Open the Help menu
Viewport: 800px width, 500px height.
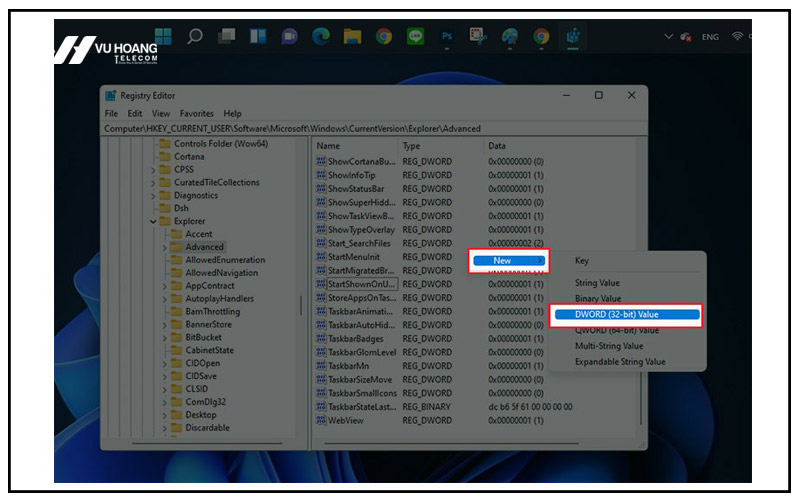(x=232, y=113)
